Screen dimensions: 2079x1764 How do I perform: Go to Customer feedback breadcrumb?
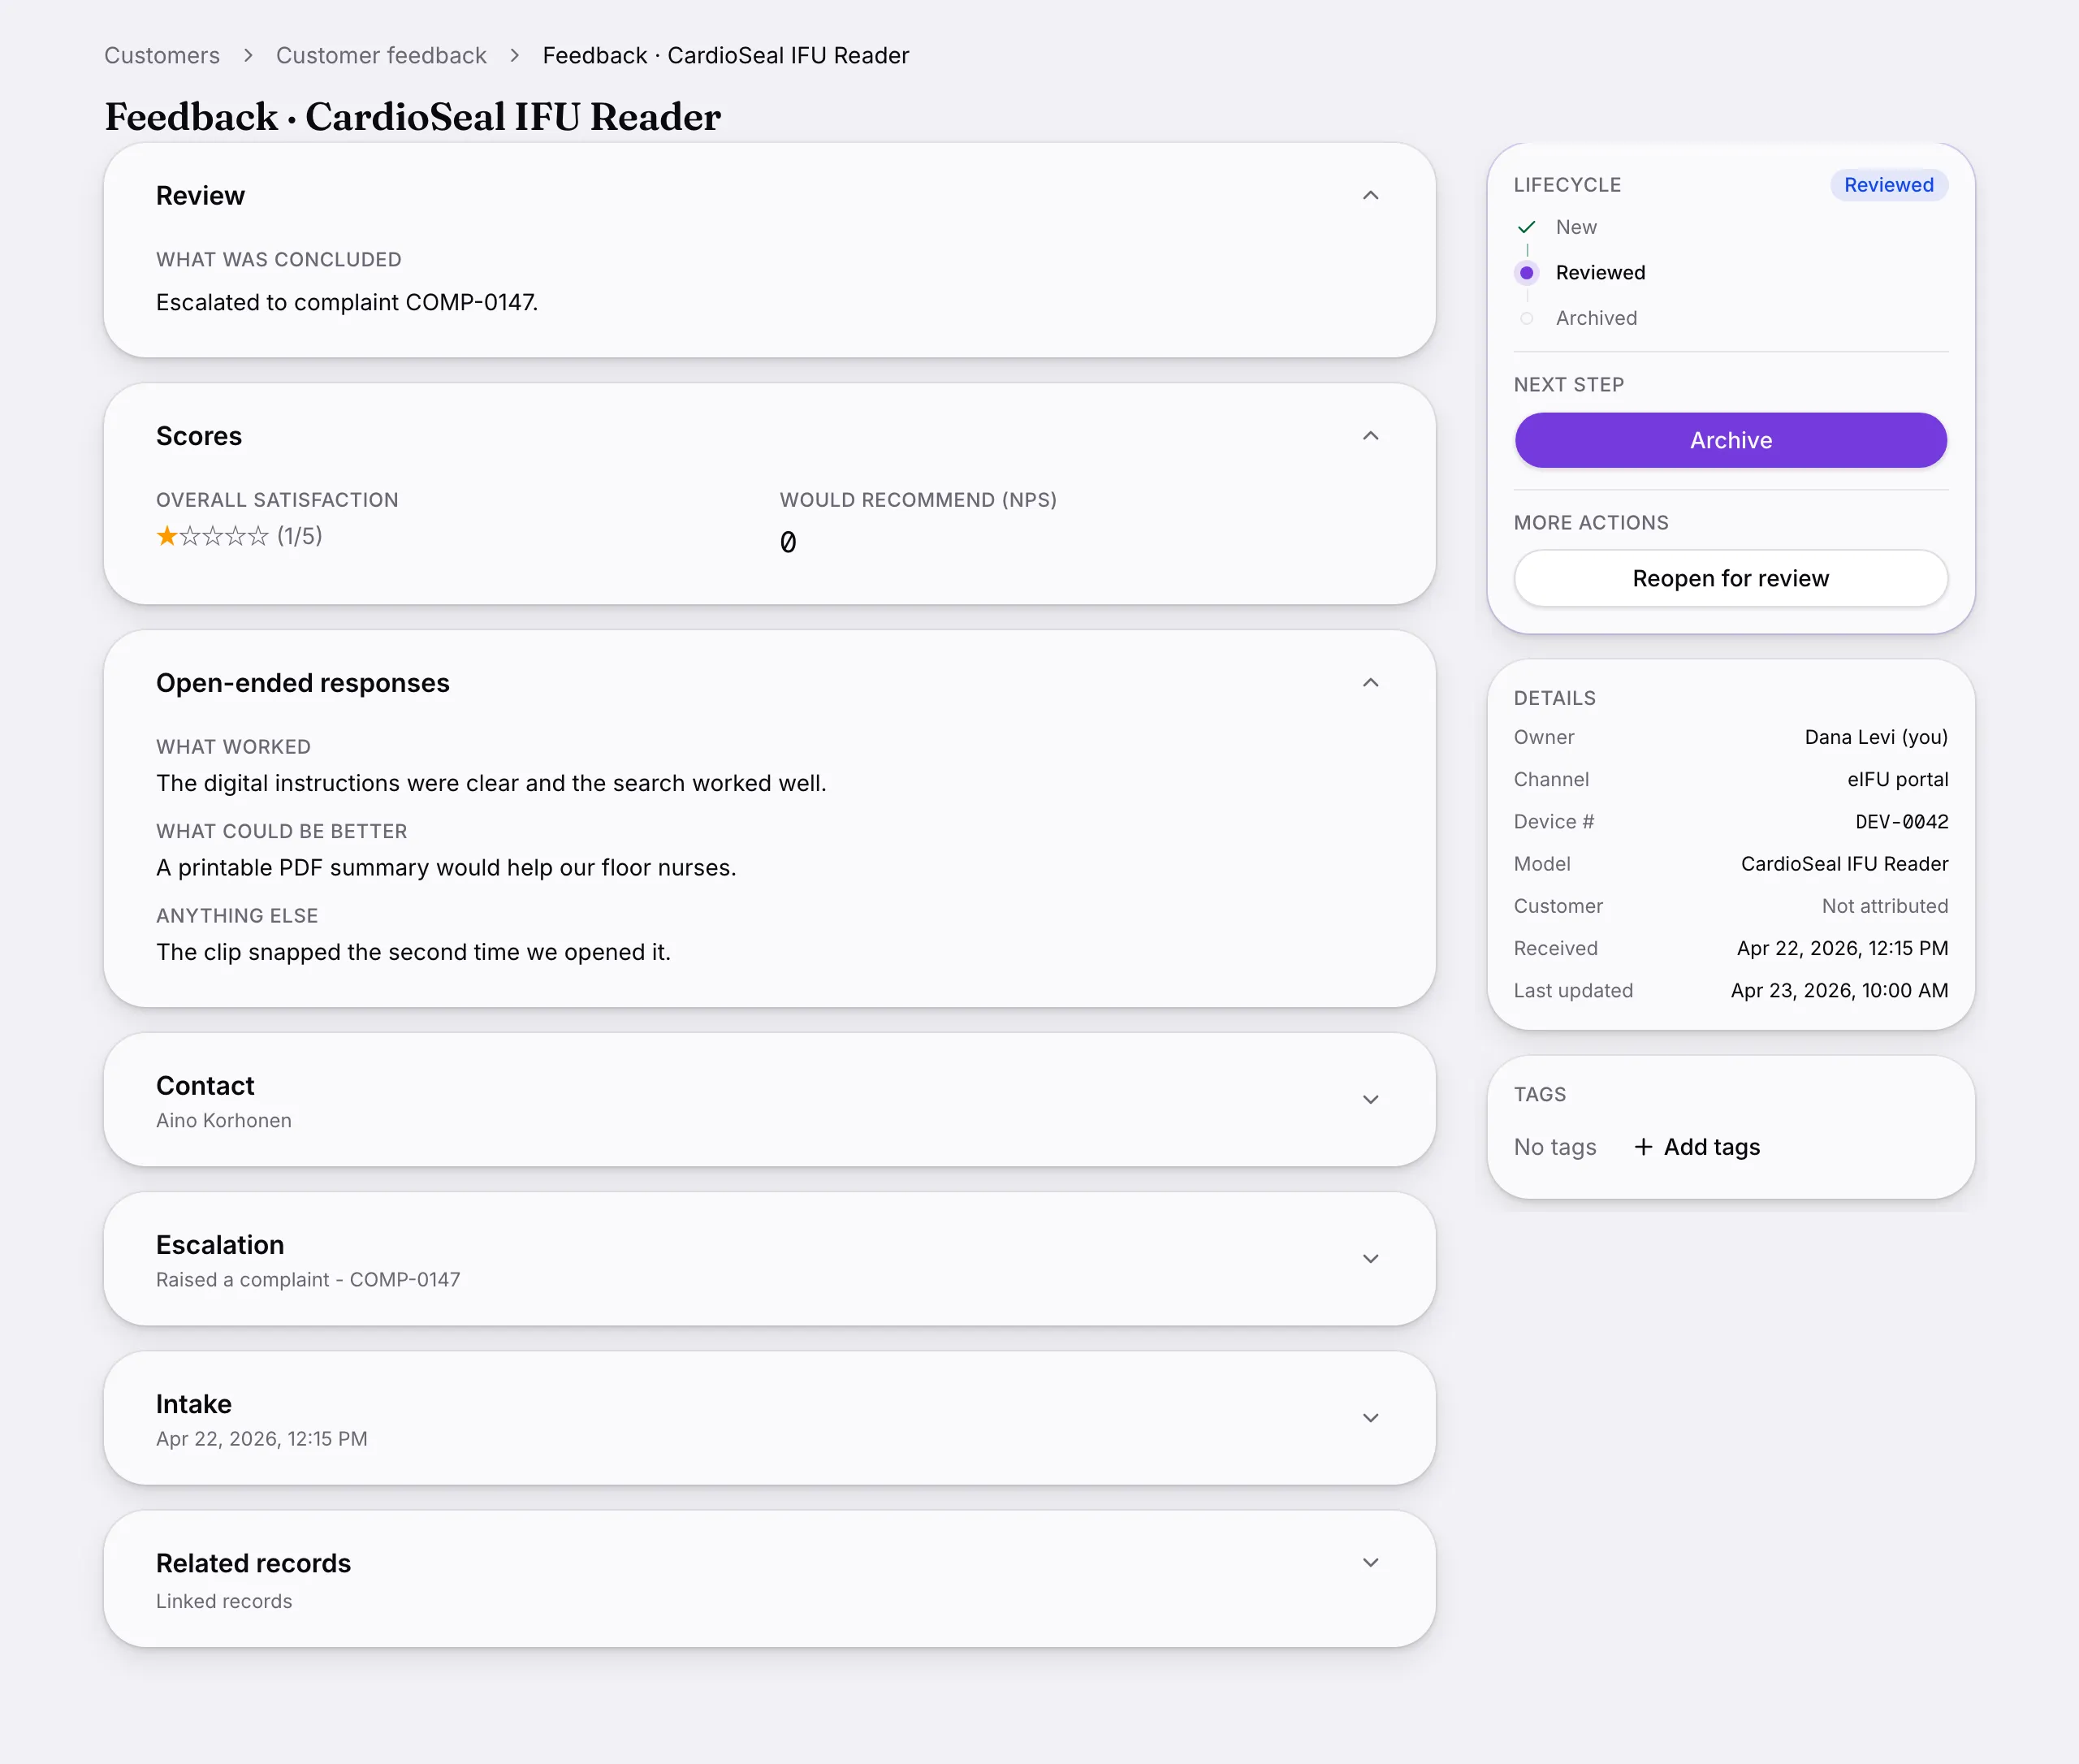point(381,55)
